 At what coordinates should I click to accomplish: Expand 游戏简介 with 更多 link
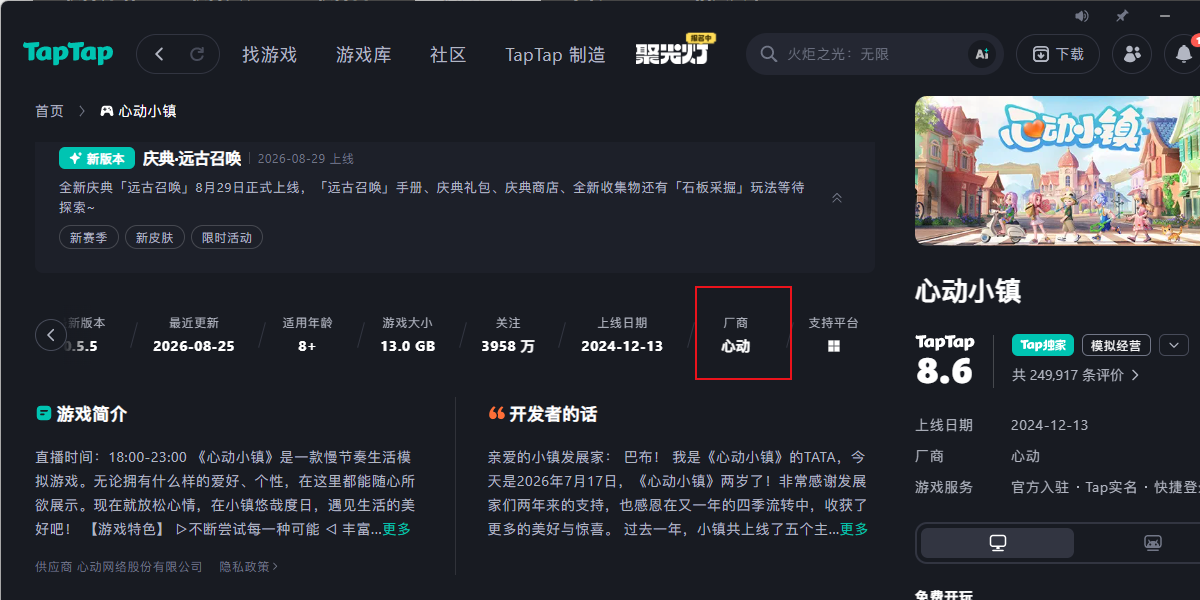pos(397,529)
